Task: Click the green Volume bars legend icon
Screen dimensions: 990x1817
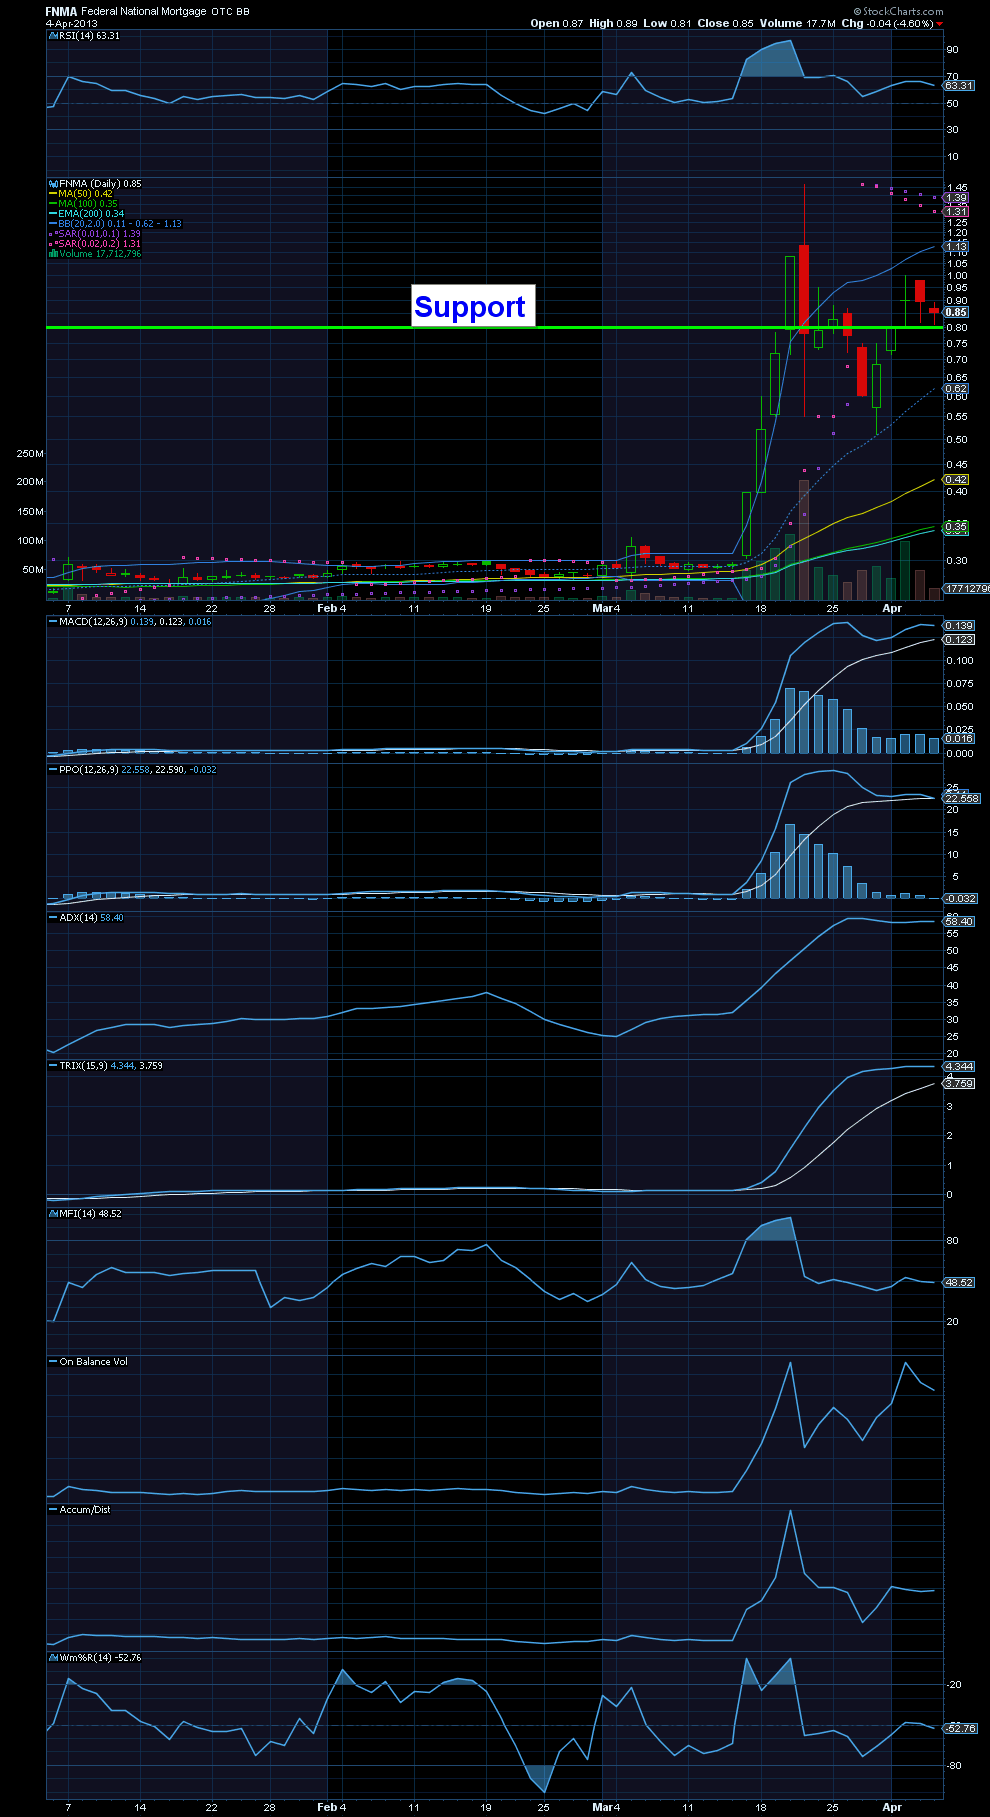Action: click(x=53, y=254)
